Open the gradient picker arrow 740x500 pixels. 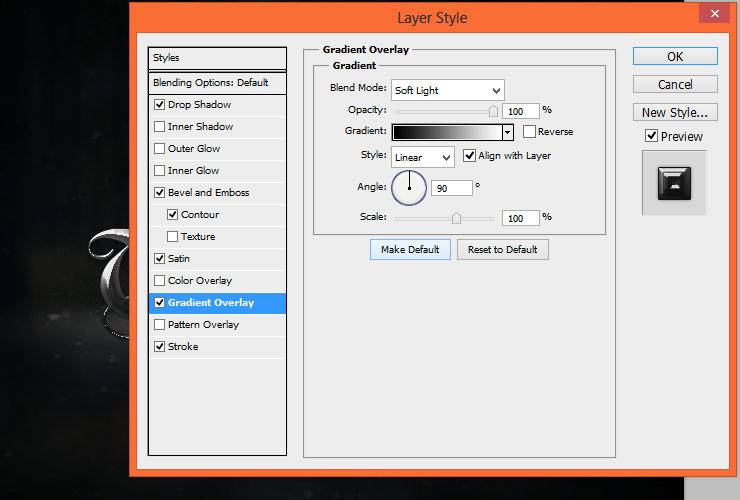pyautogui.click(x=508, y=132)
